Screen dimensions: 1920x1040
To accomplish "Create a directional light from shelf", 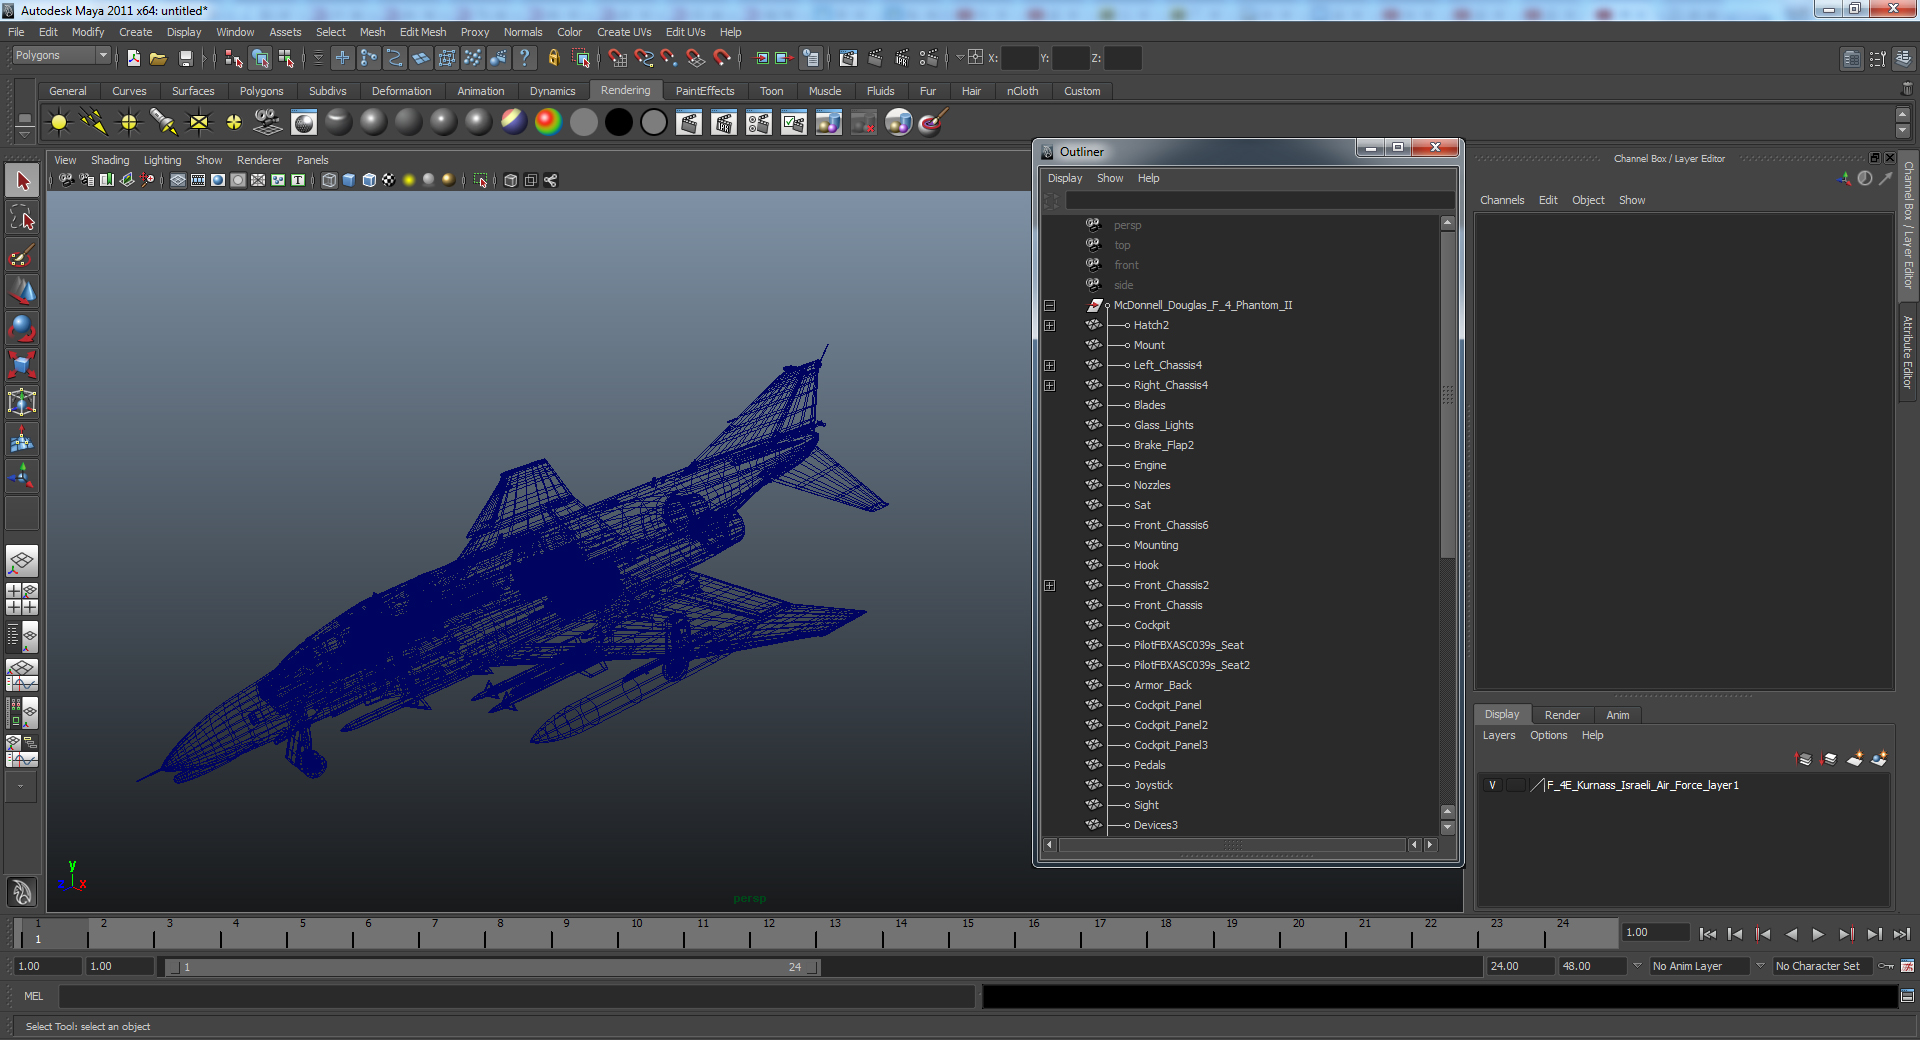I will 94,123.
